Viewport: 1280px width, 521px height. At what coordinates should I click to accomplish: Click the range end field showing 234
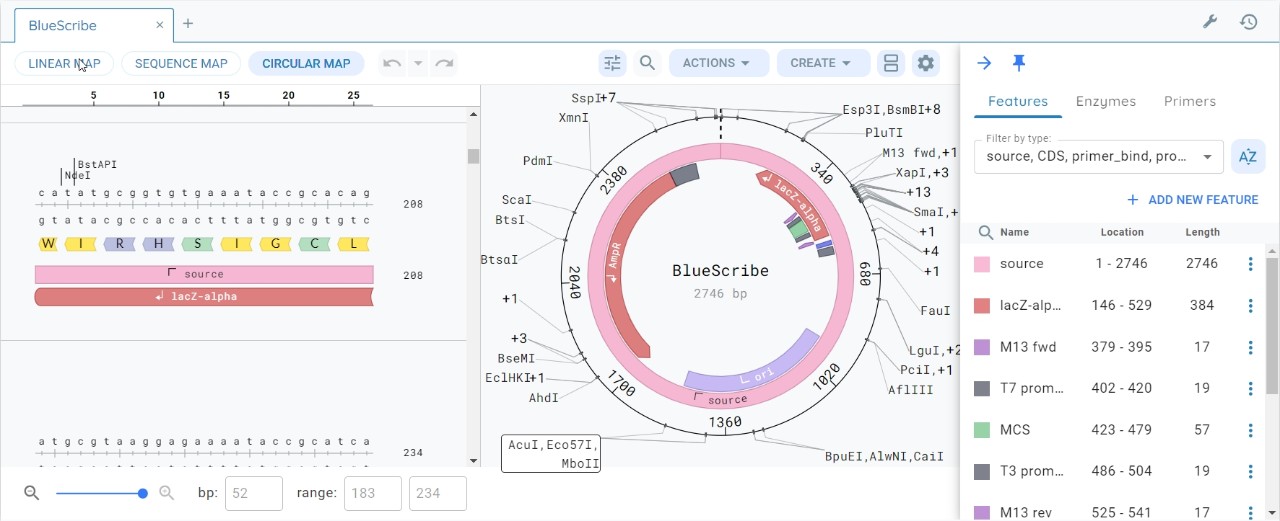(x=437, y=493)
